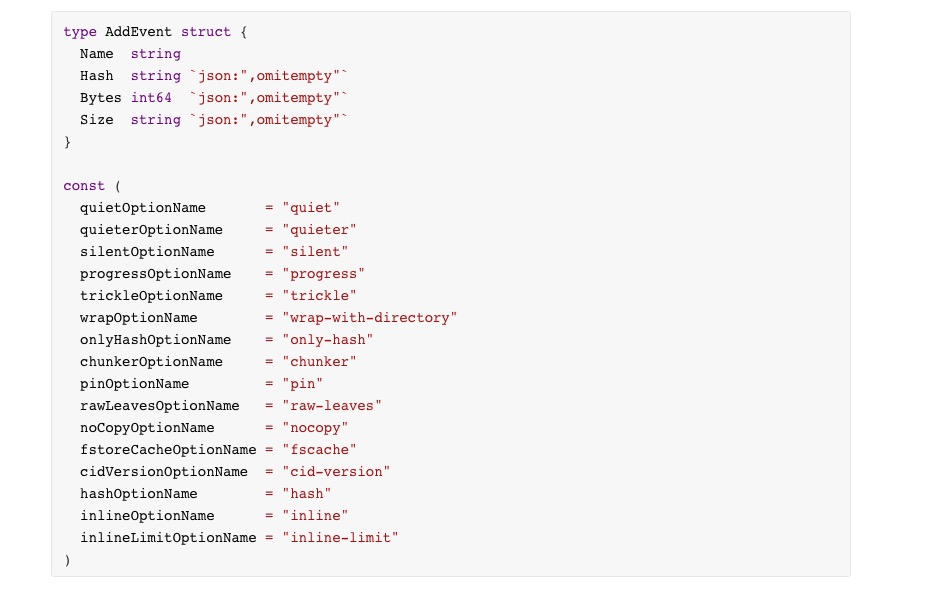943x590 pixels.
Task: Click the "chunker" string value
Action: coord(319,362)
